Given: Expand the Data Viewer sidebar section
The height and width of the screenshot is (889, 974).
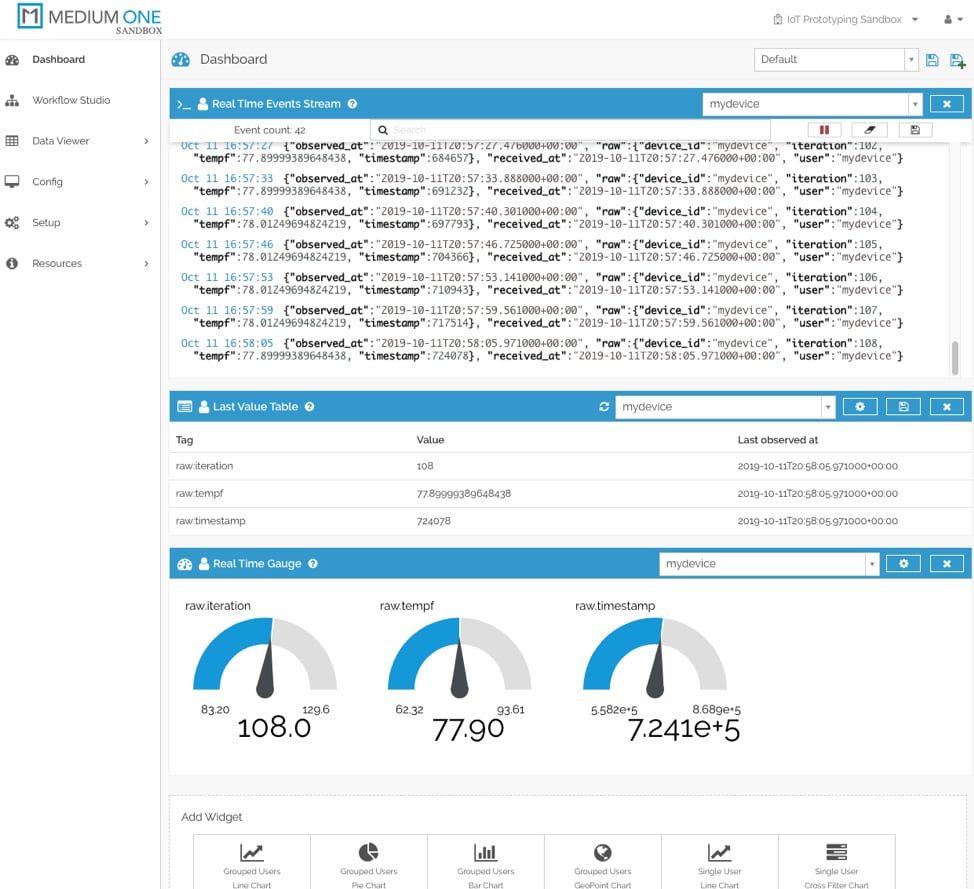Looking at the screenshot, I should pyautogui.click(x=60, y=141).
